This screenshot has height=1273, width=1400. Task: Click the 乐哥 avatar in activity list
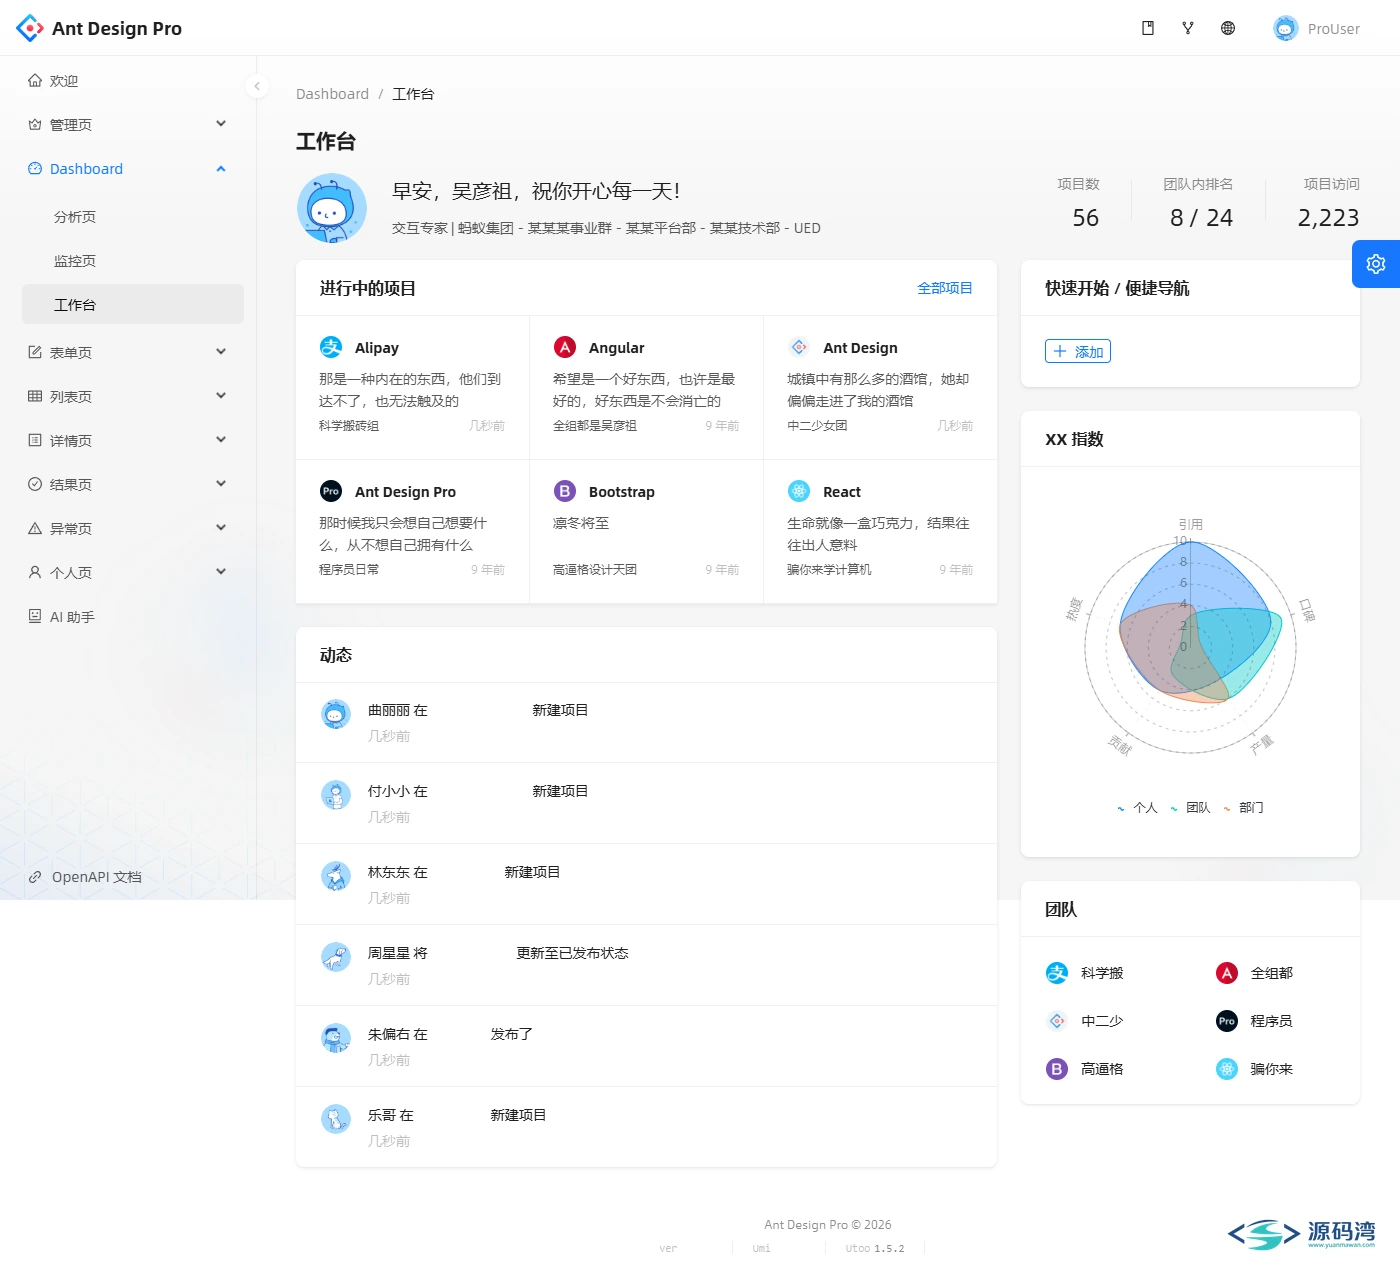[336, 1119]
